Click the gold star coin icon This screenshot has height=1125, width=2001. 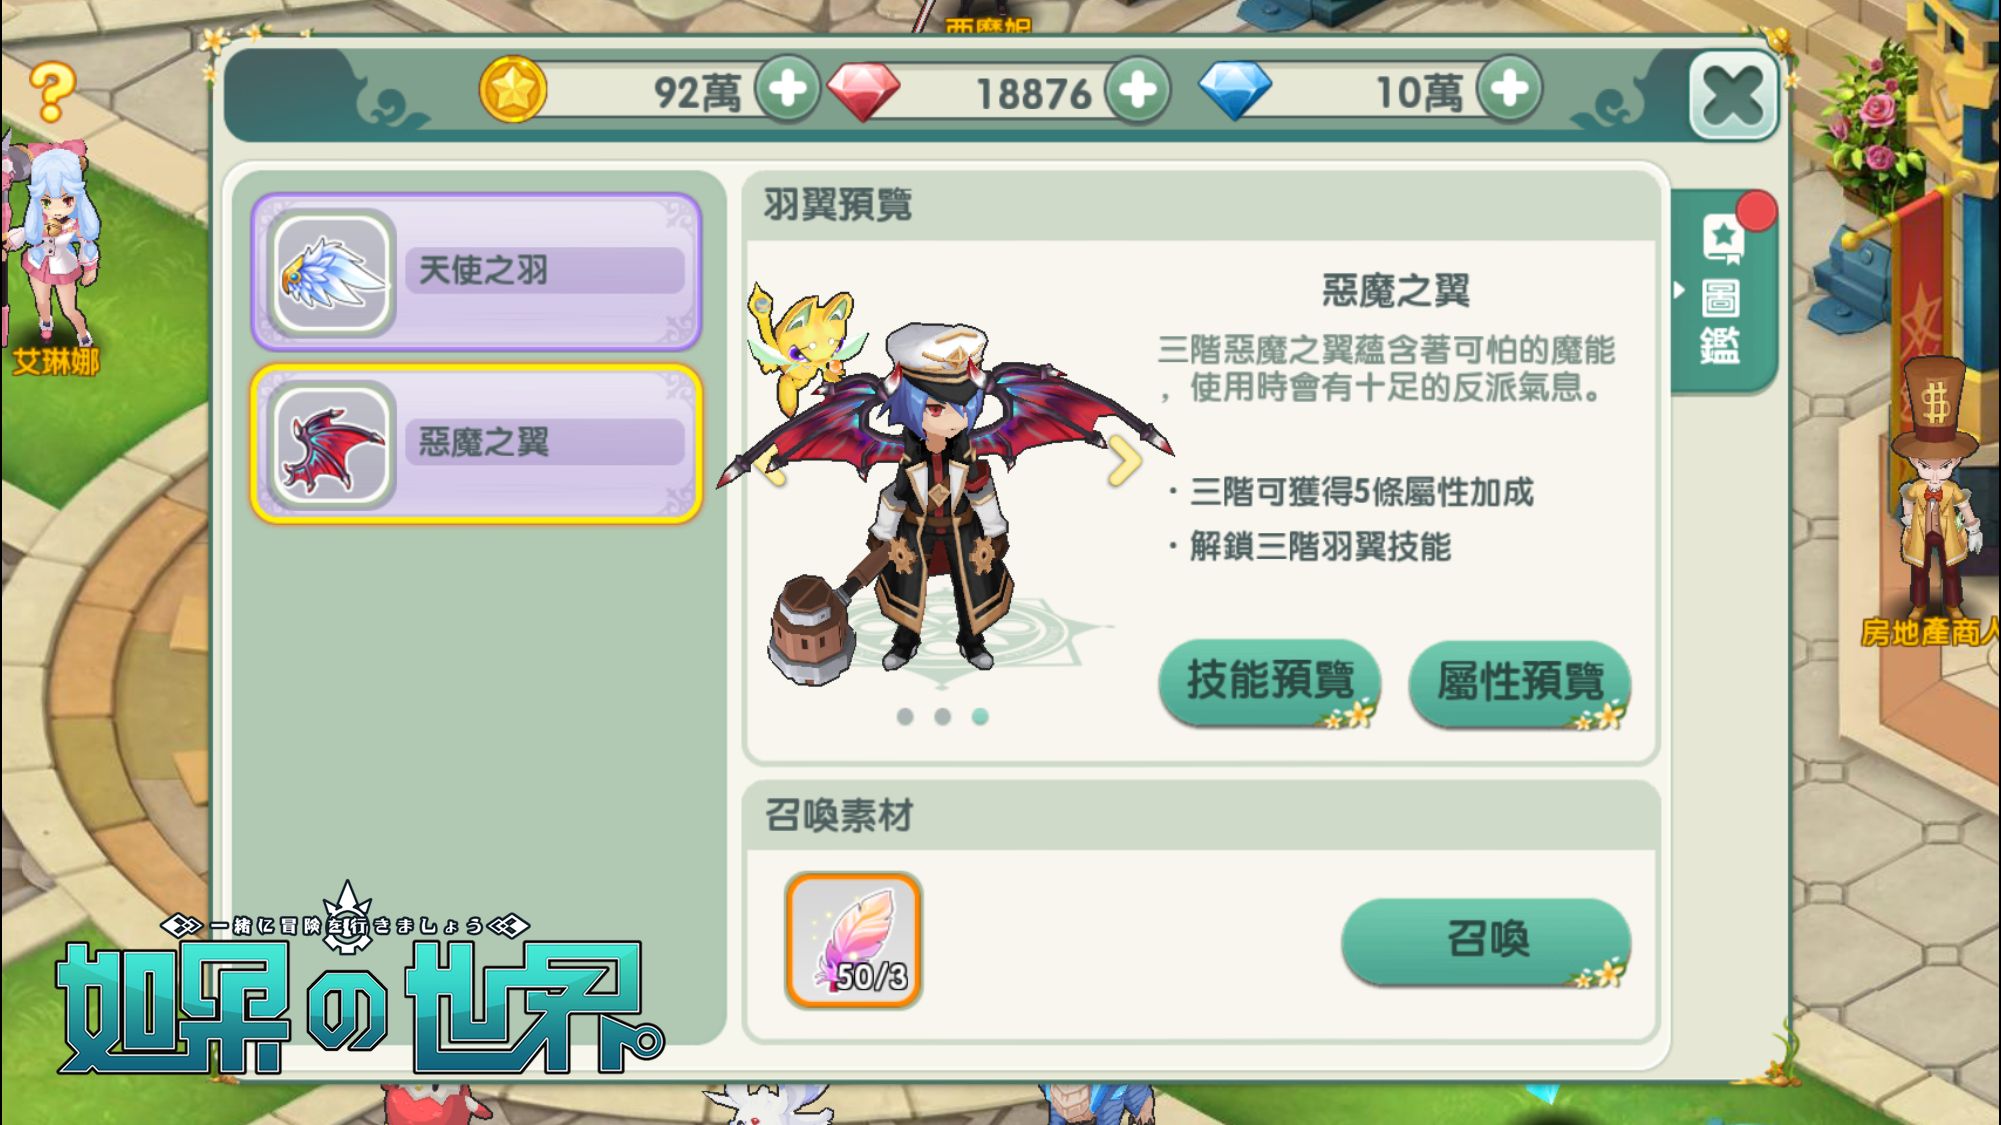click(512, 90)
